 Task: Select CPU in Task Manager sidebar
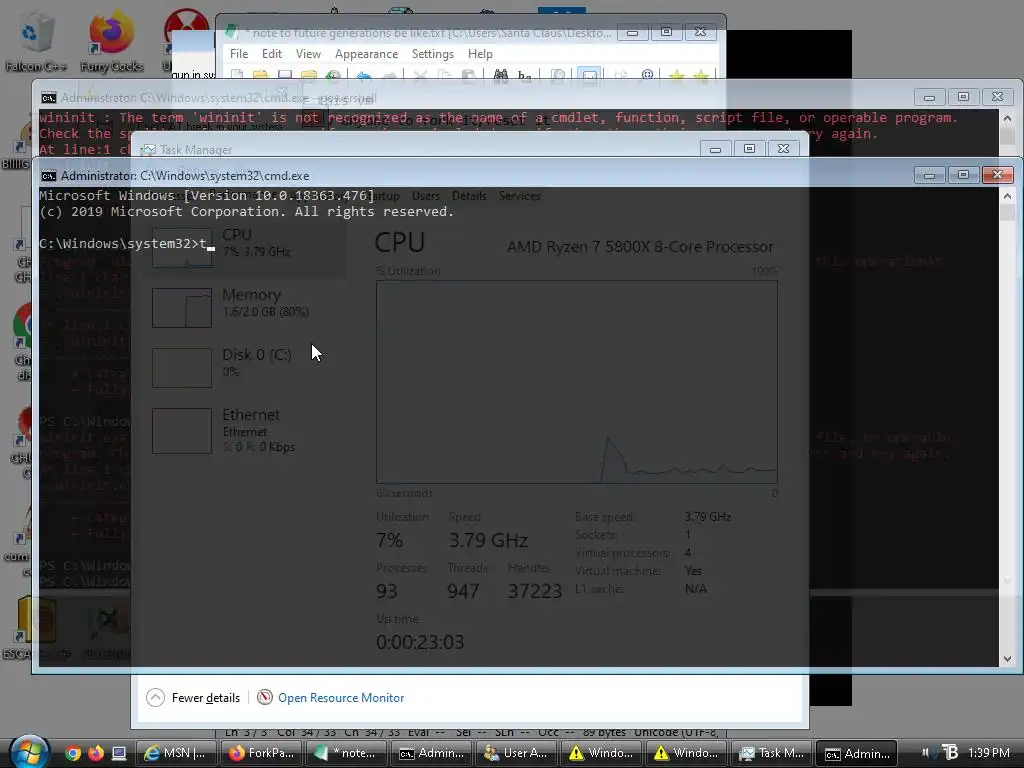pos(246,247)
